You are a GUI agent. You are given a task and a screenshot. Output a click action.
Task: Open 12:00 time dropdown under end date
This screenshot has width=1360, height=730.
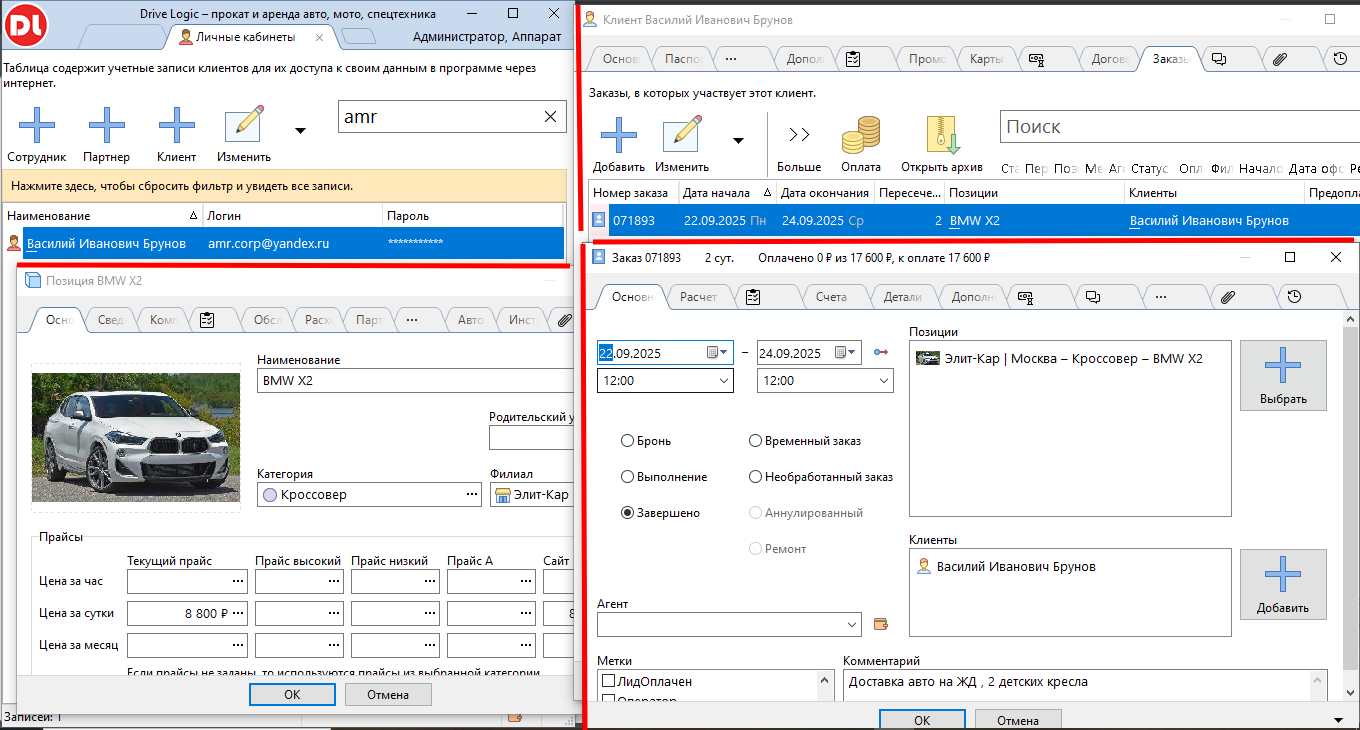pos(883,381)
